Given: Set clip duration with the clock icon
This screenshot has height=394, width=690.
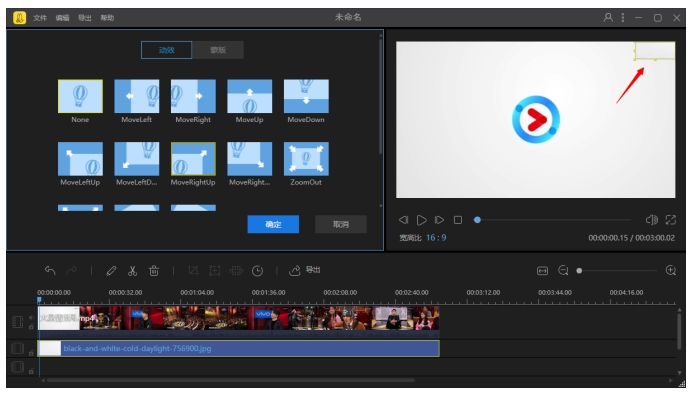Looking at the screenshot, I should (x=257, y=271).
